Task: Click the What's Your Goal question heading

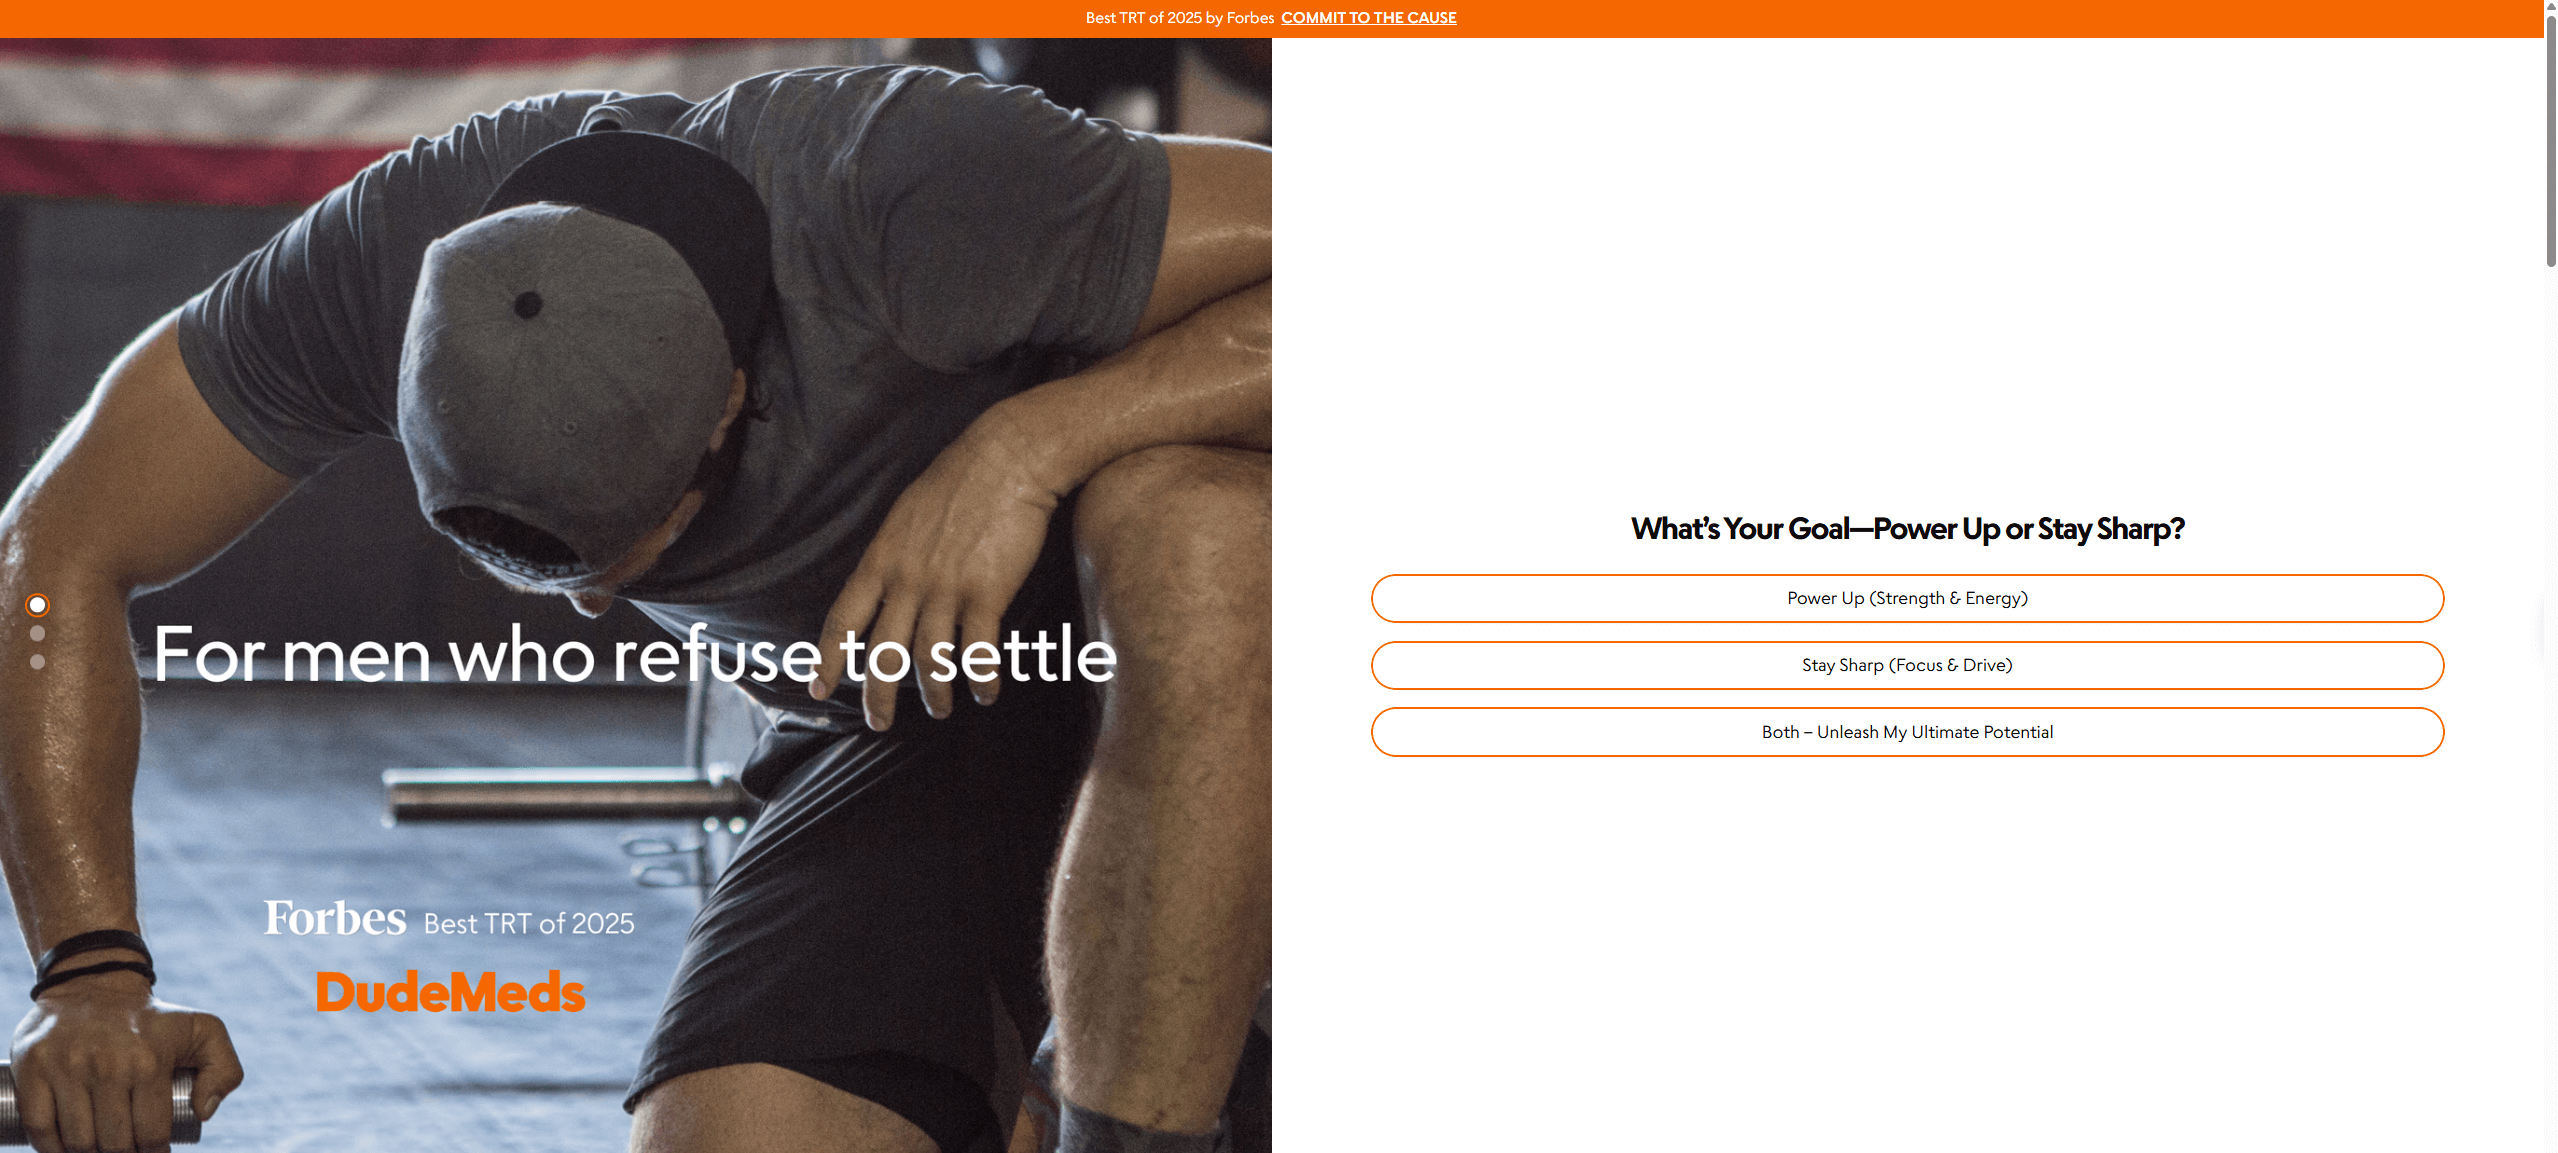Action: pyautogui.click(x=1907, y=528)
